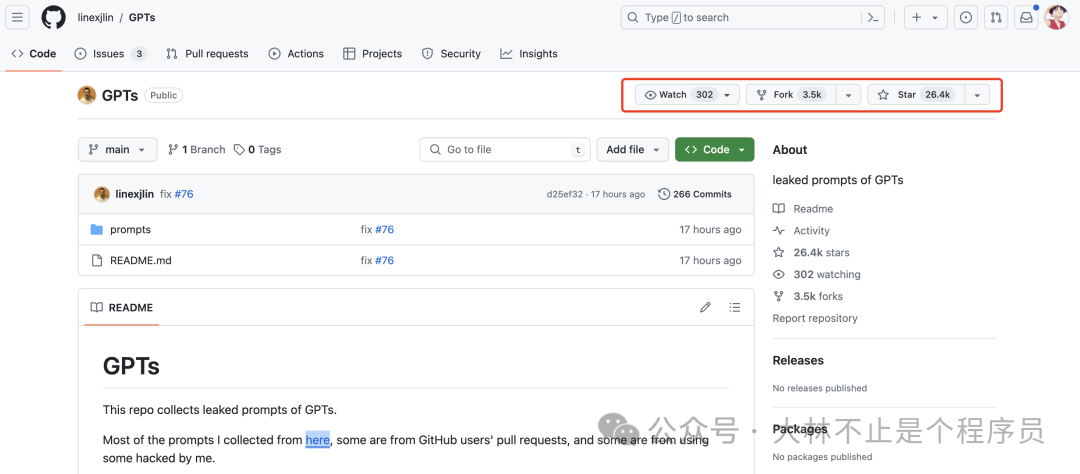Click the GPTs repo owner avatar beside title

point(87,95)
